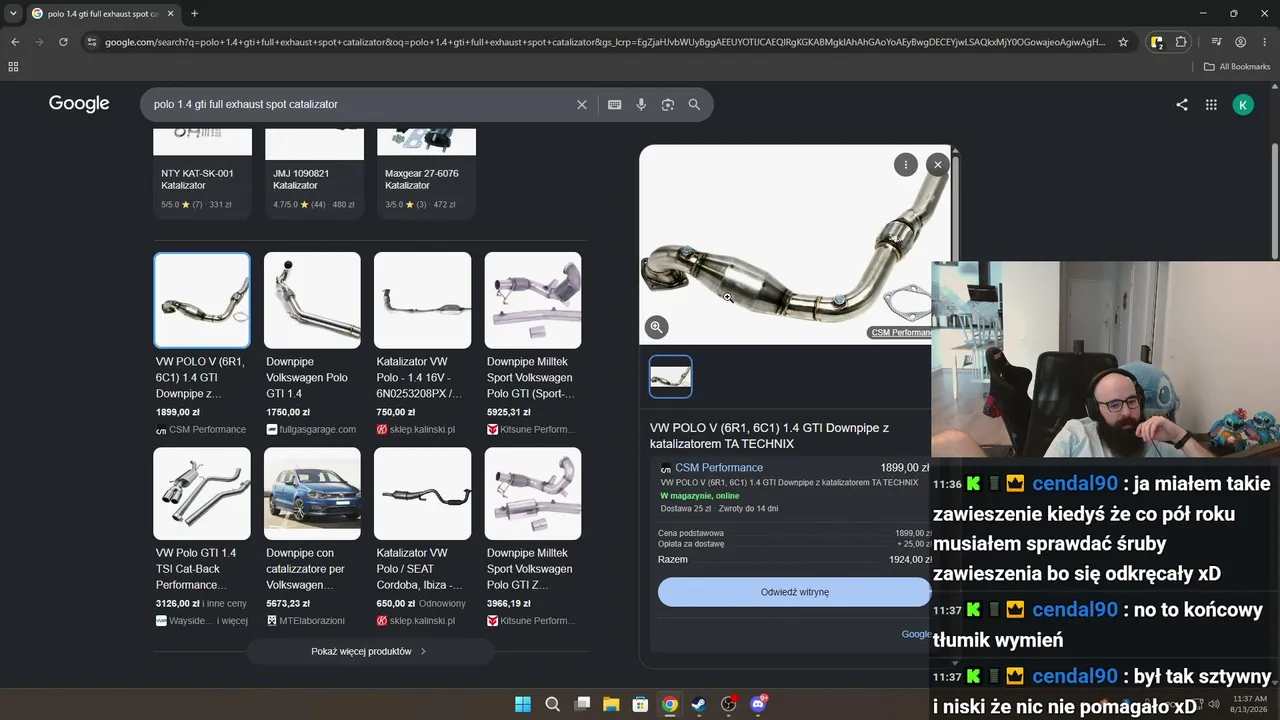Switch to the polo 1.4 gti search tab
This screenshot has width=1280, height=720.
pyautogui.click(x=100, y=14)
